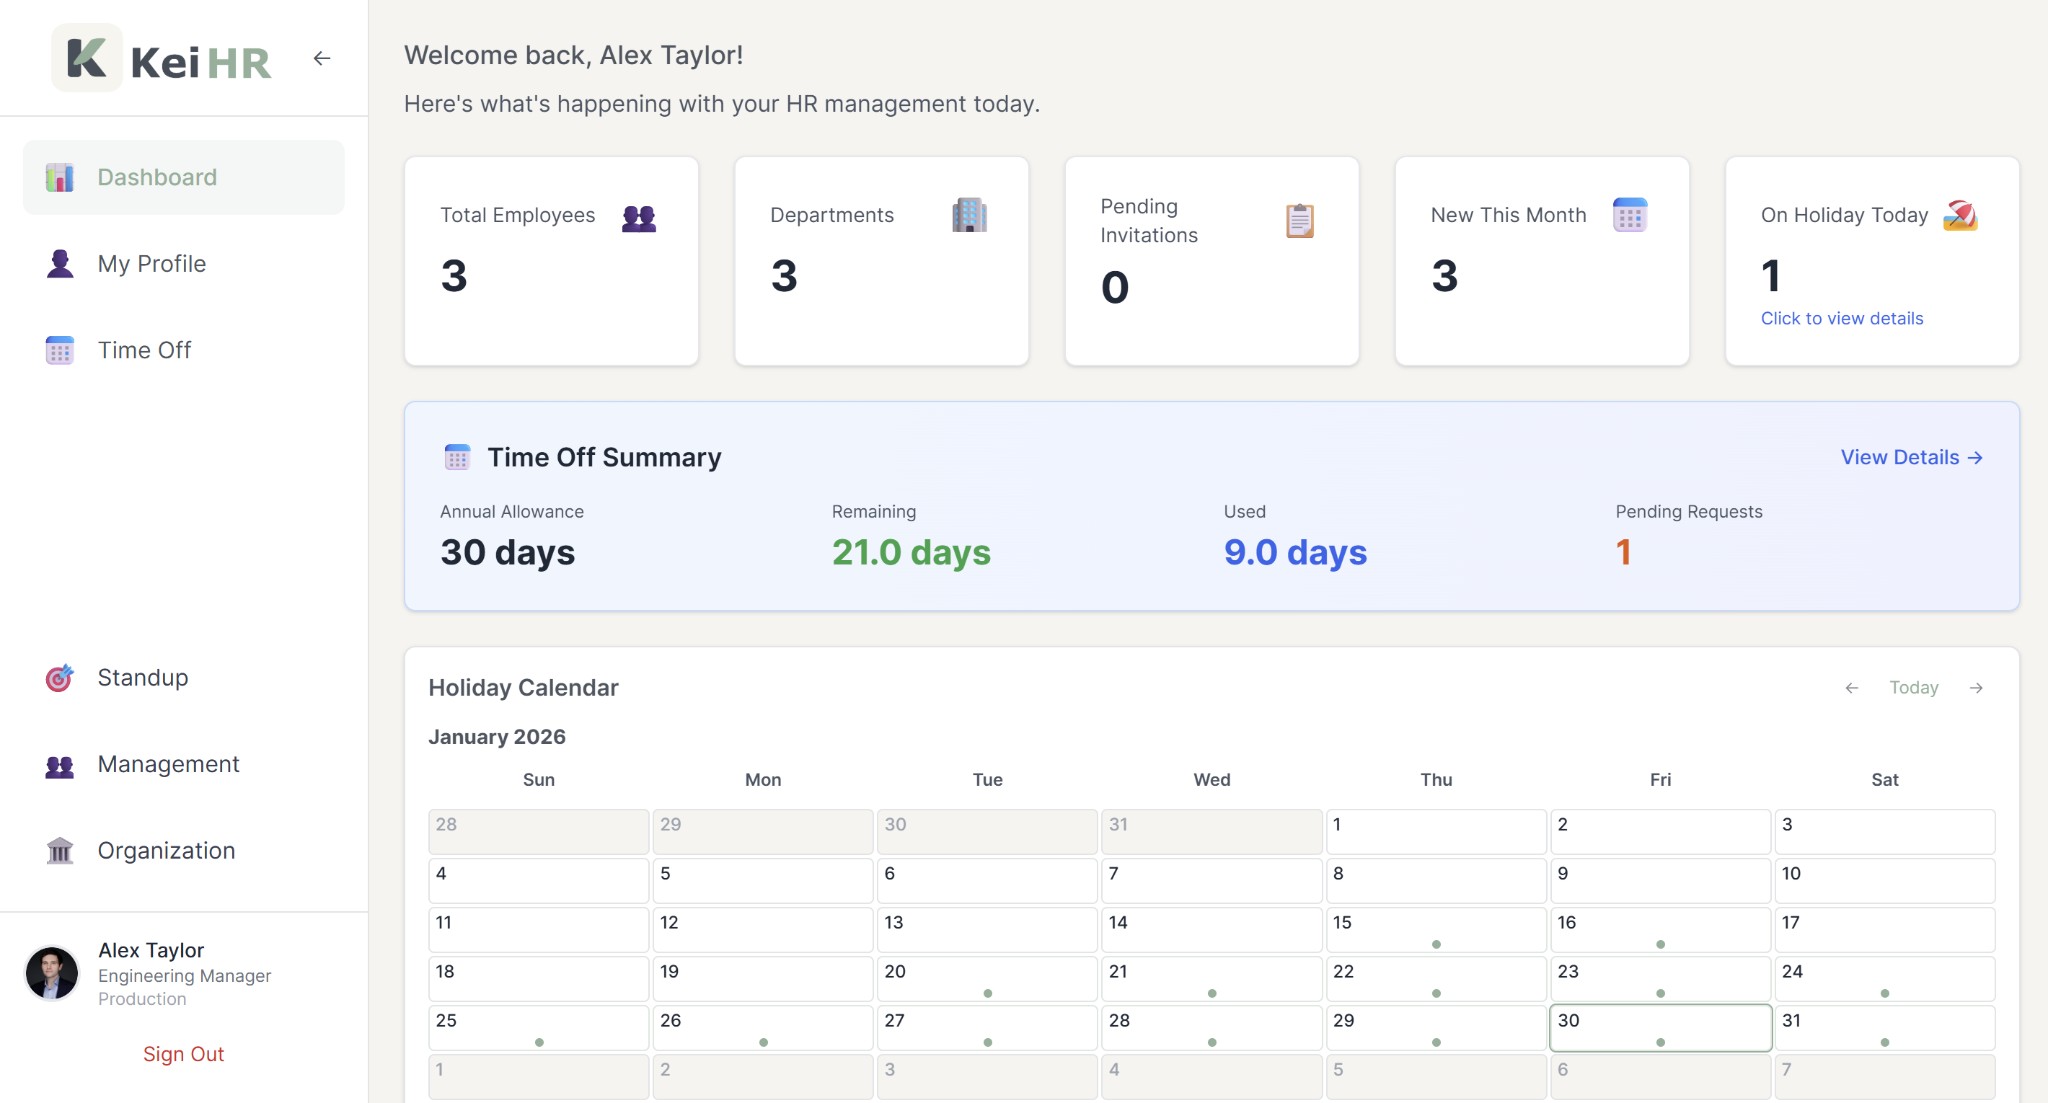Click the Dashboard bar chart icon
Screen dimensions: 2048x1103
tap(60, 178)
